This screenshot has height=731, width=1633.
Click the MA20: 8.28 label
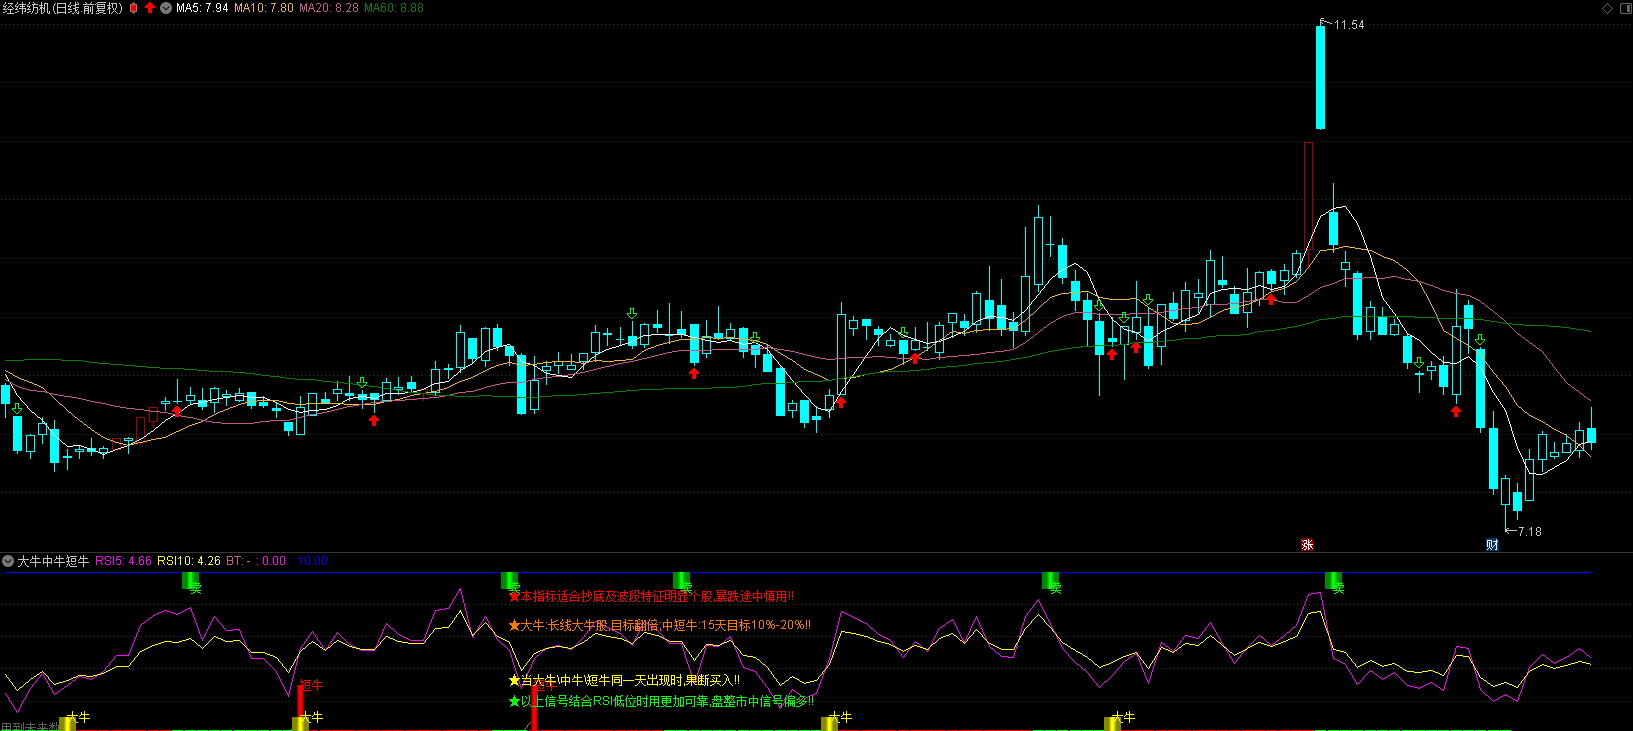click(x=329, y=8)
